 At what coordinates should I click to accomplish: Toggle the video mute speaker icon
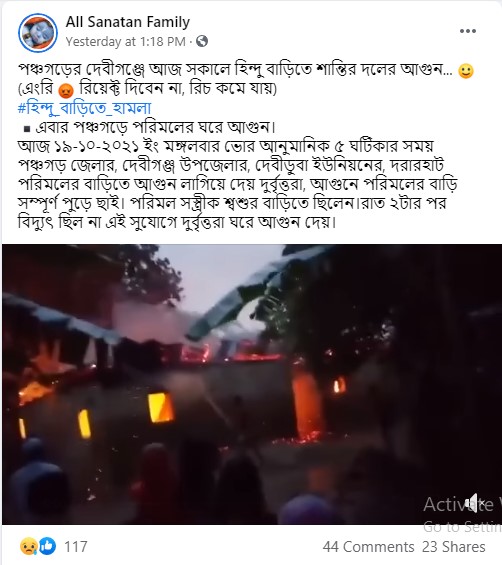(473, 503)
